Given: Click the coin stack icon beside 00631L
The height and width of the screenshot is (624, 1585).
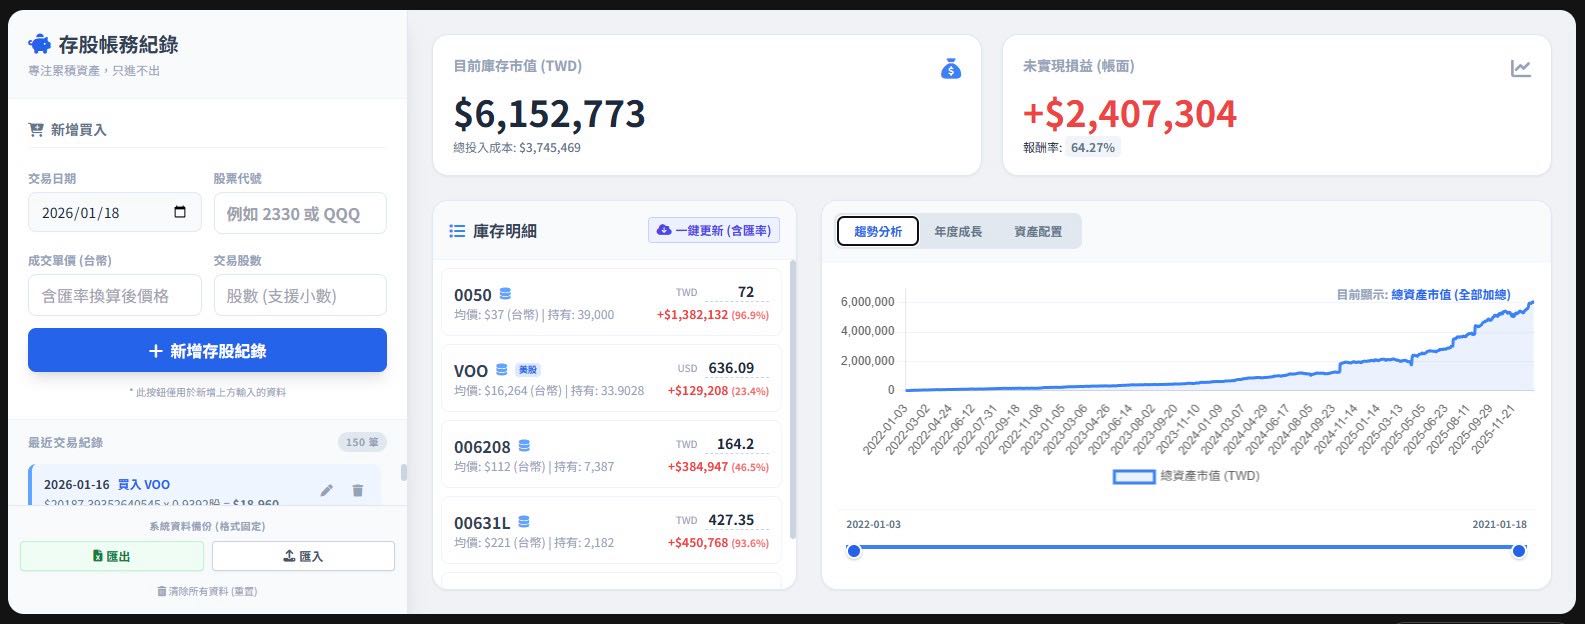Looking at the screenshot, I should coord(524,522).
